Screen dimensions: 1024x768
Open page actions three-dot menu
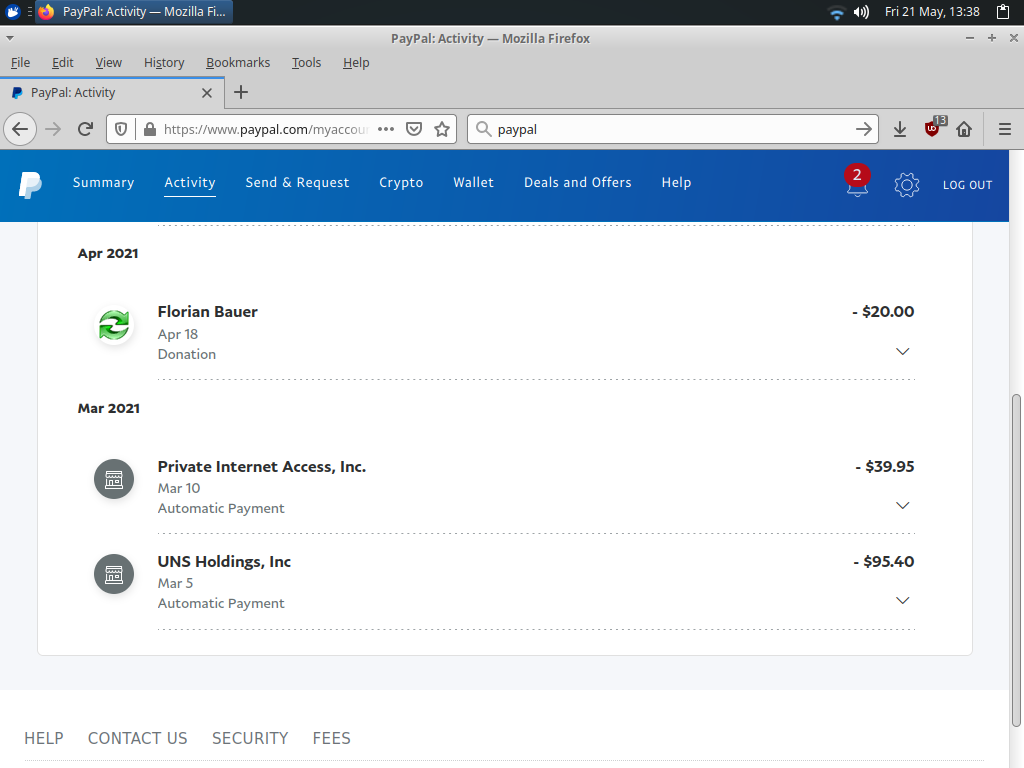pyautogui.click(x=386, y=129)
